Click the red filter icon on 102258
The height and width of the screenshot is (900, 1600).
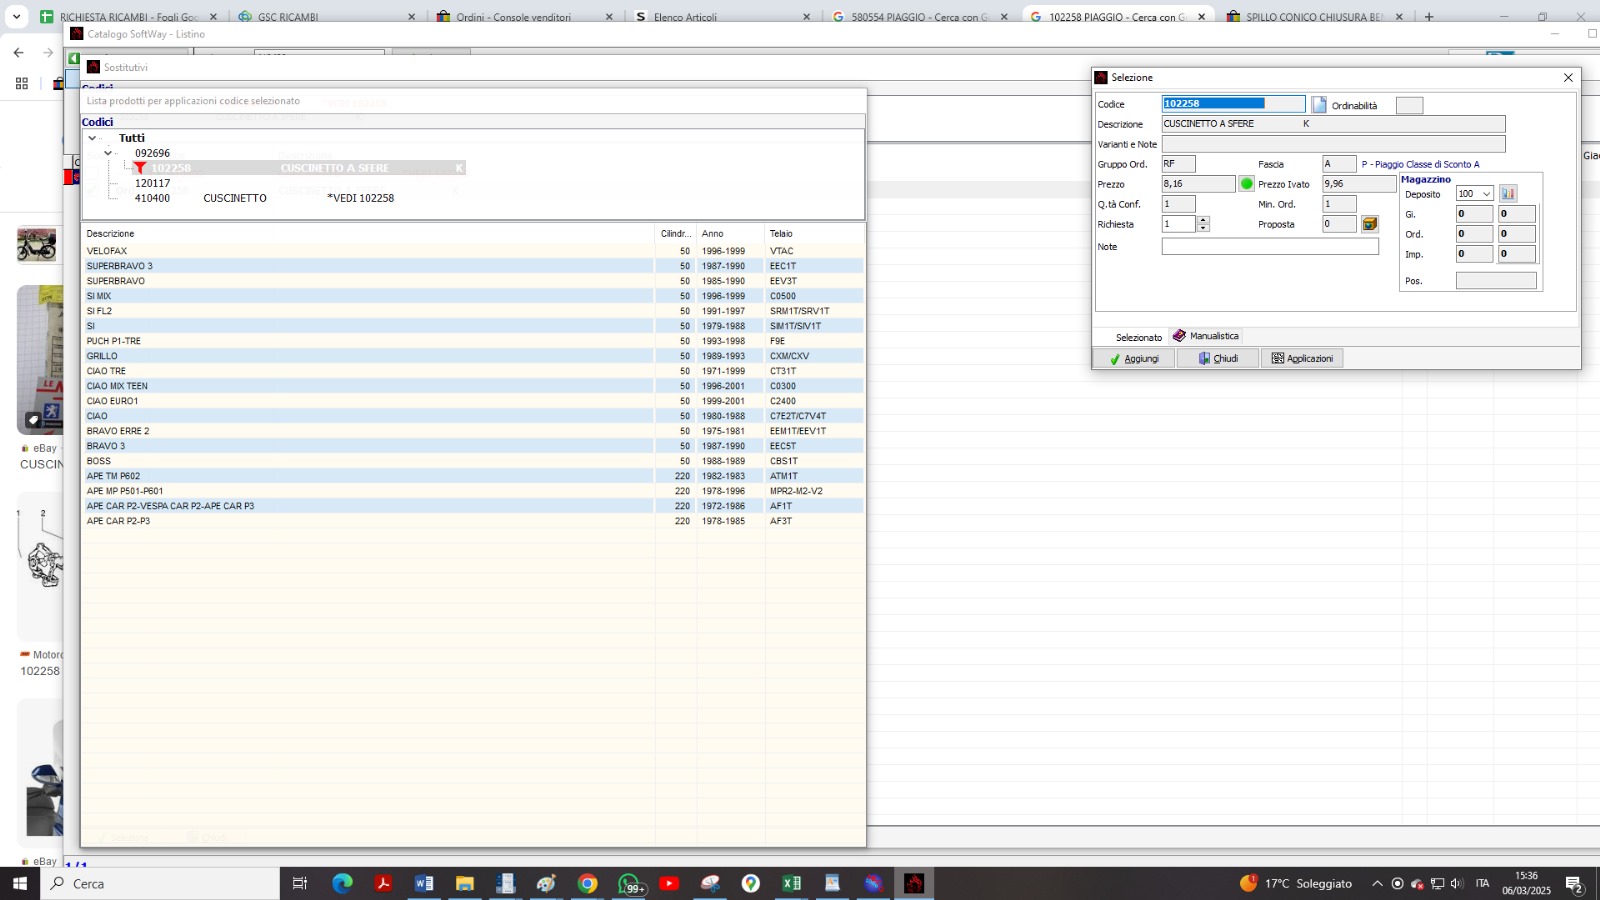point(140,168)
